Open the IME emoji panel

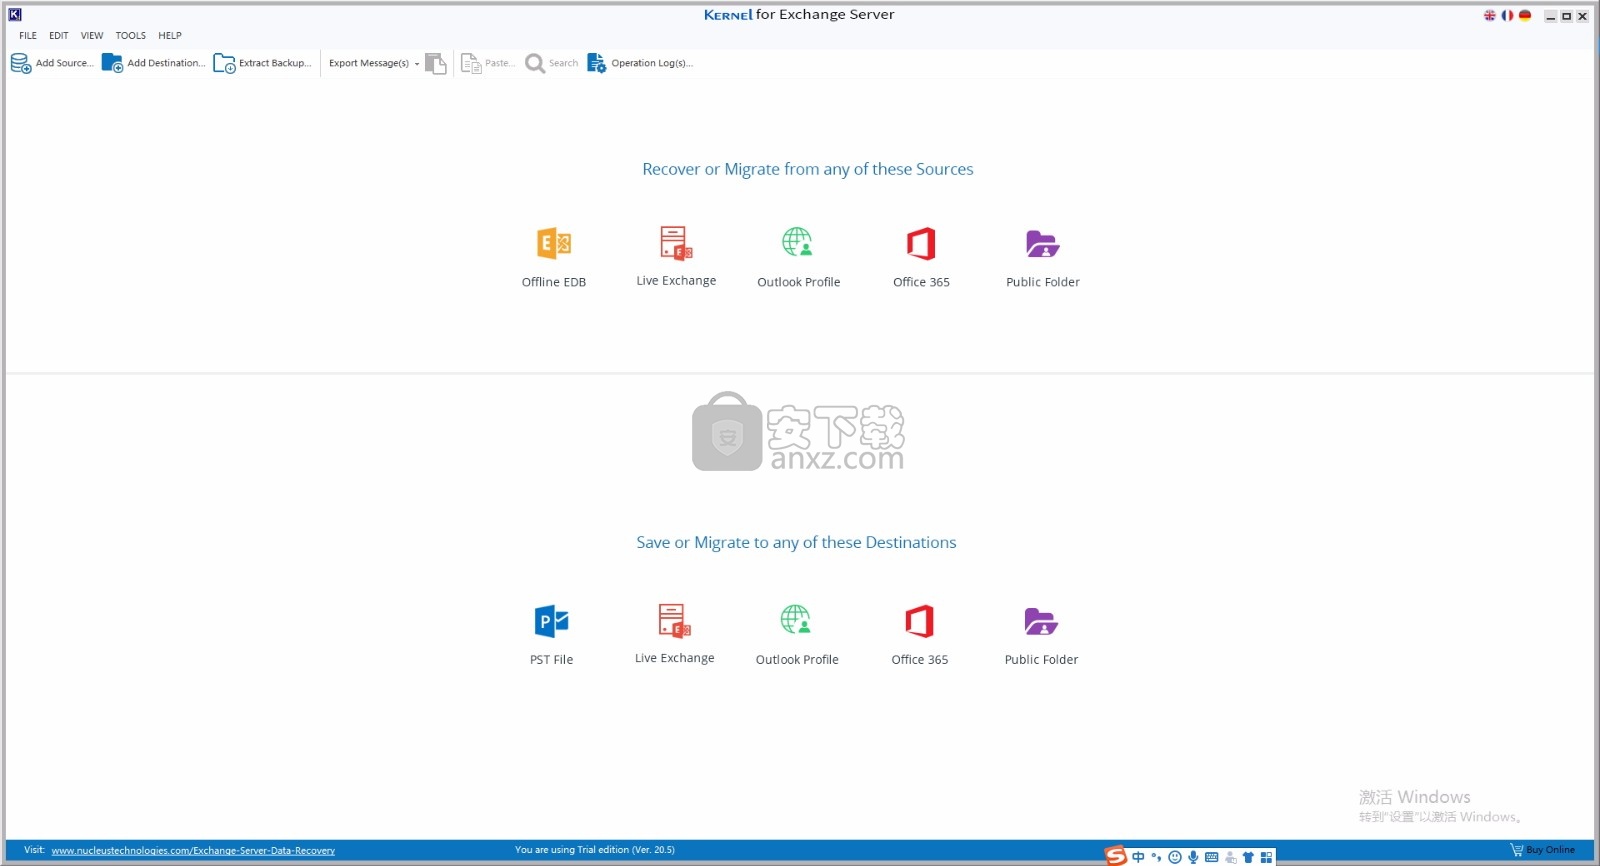1175,857
